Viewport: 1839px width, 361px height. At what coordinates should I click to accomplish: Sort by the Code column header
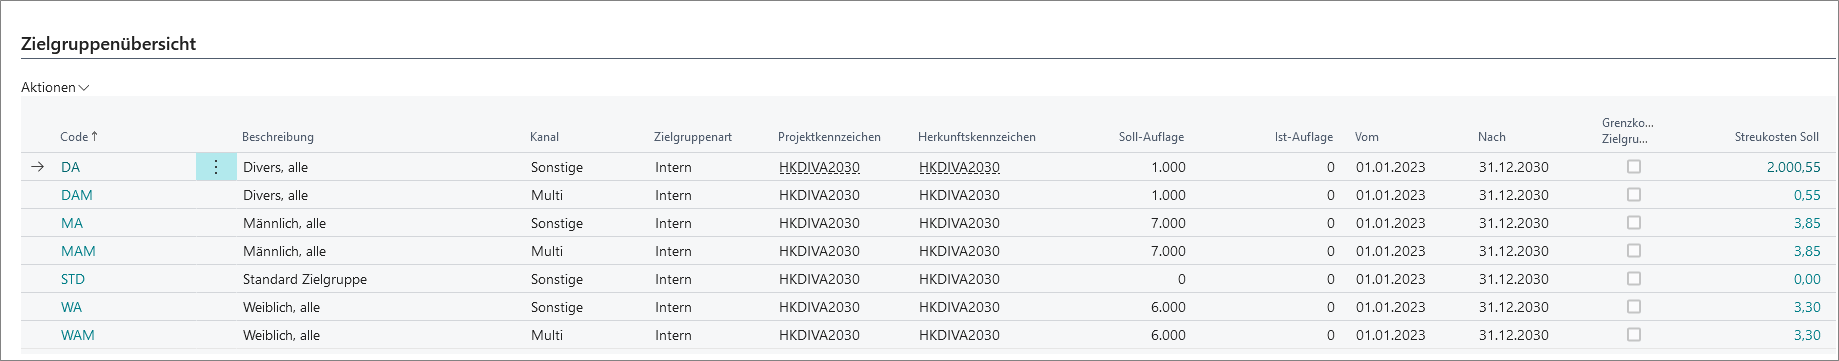pyautogui.click(x=80, y=137)
